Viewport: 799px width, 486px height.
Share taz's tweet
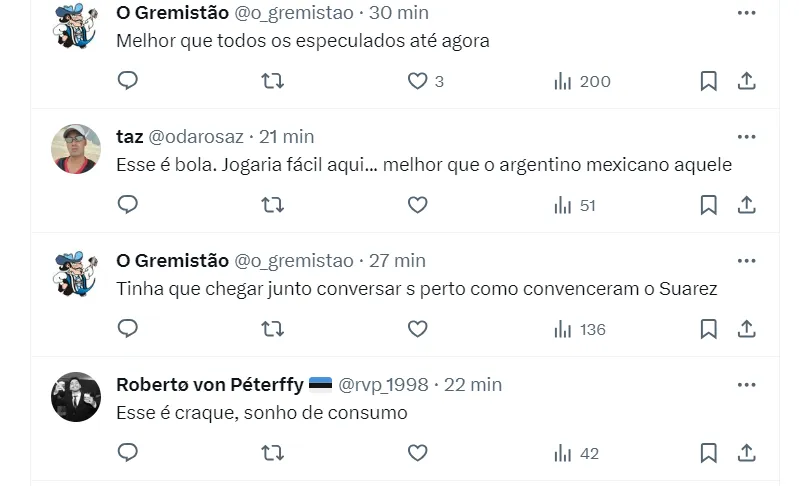[x=746, y=205]
